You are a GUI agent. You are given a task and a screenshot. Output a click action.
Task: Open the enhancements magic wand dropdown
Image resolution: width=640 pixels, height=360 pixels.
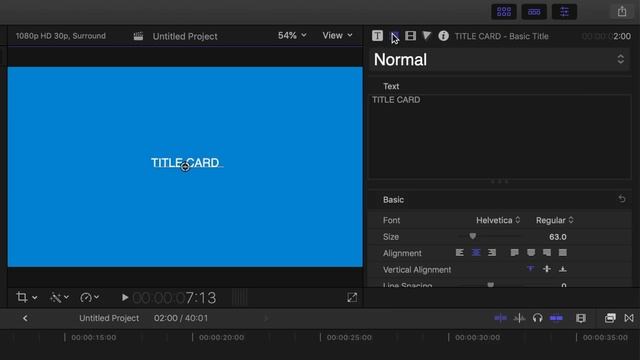tap(59, 297)
